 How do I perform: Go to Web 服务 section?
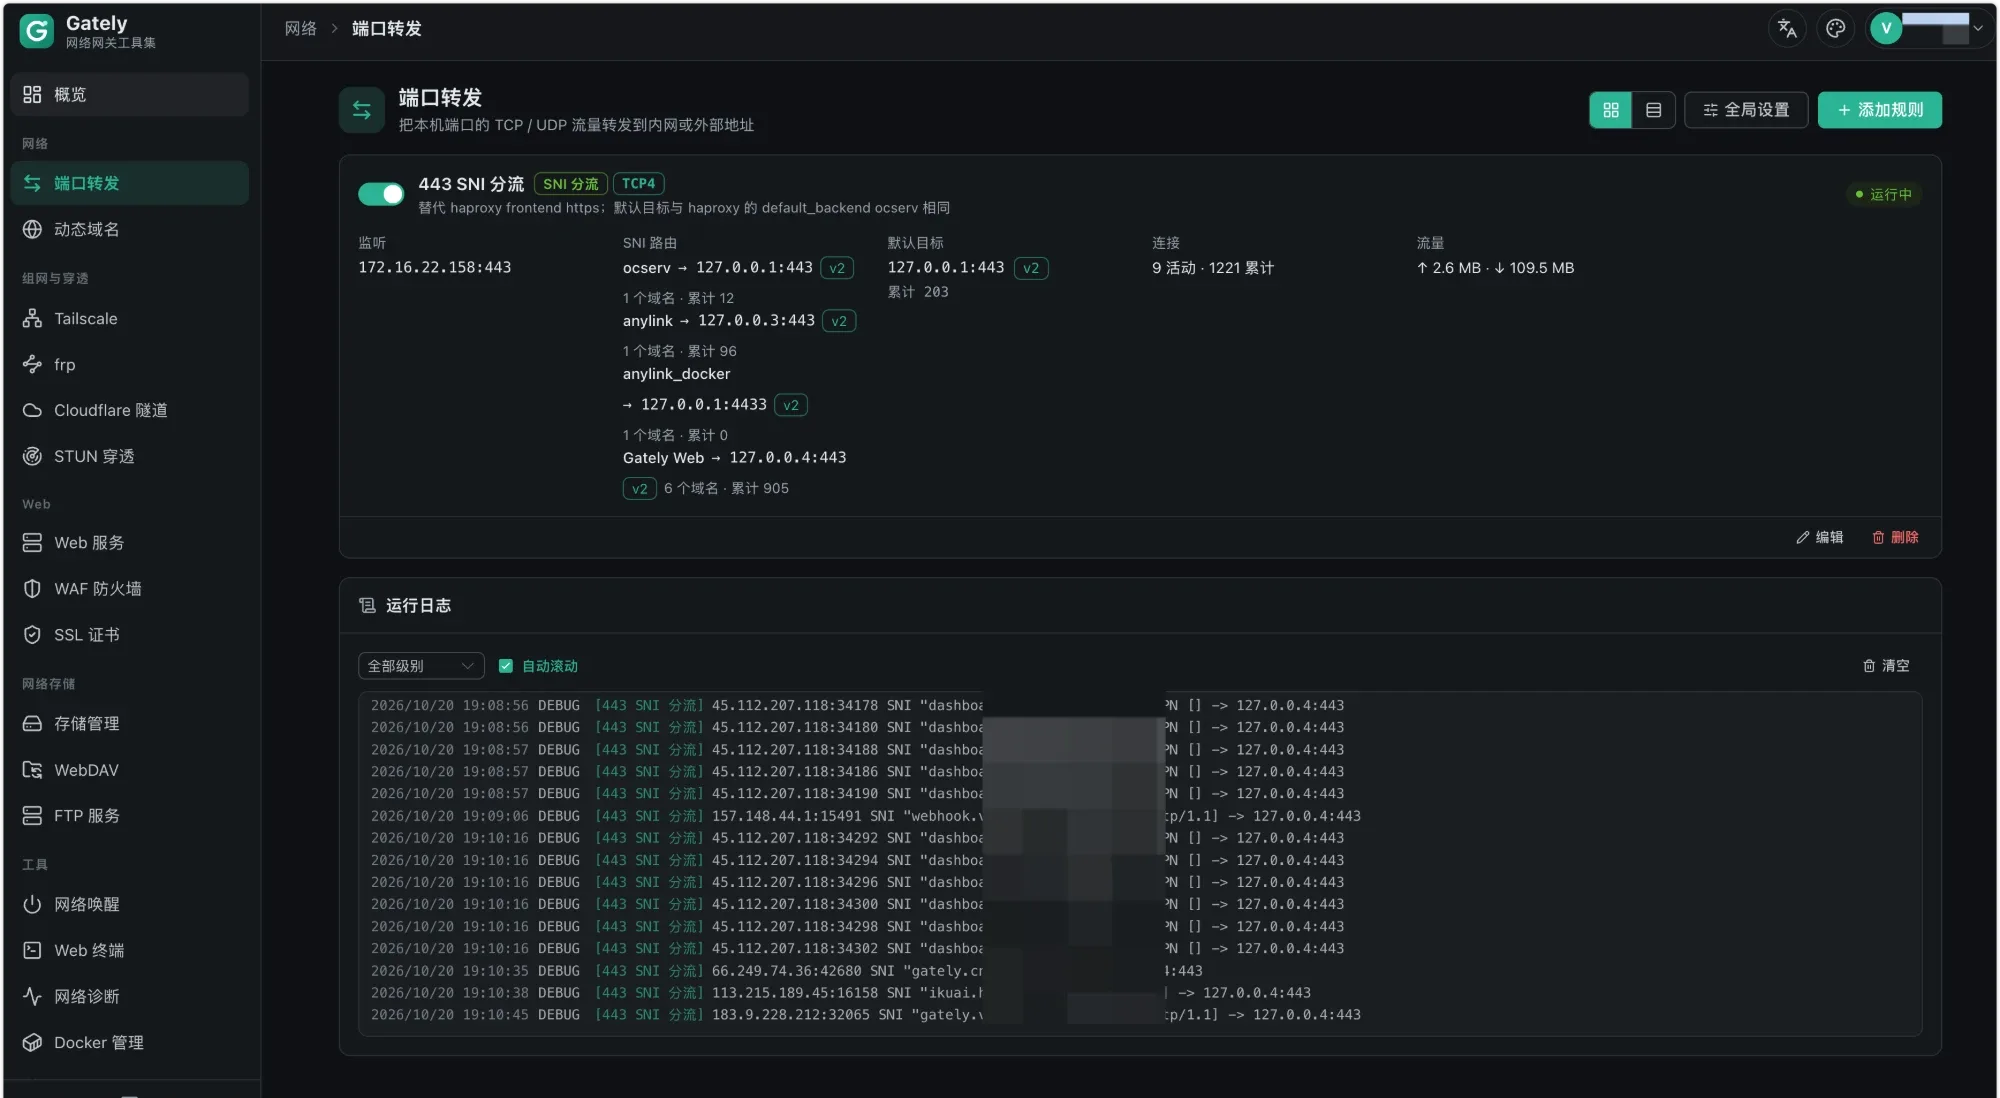[x=130, y=543]
